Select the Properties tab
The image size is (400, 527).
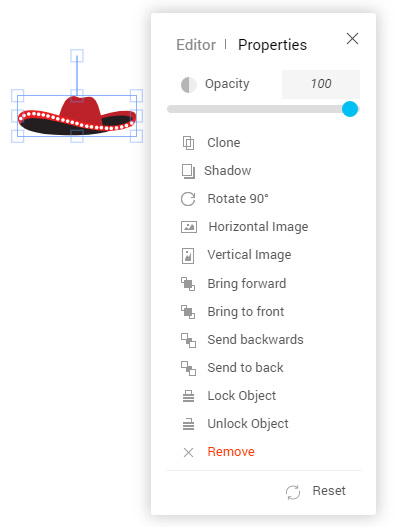point(272,45)
